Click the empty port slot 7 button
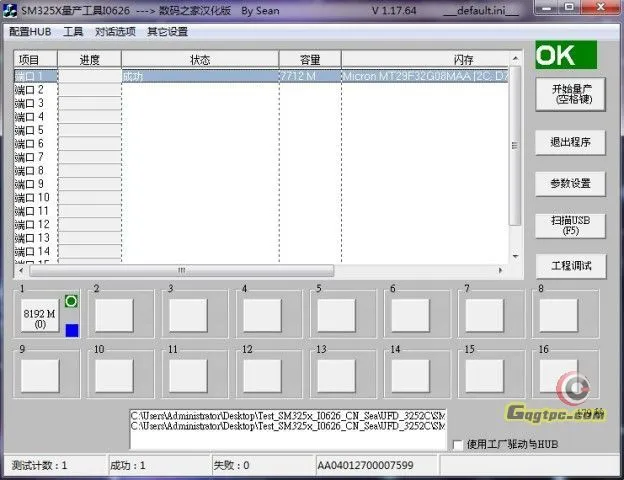 (484, 315)
